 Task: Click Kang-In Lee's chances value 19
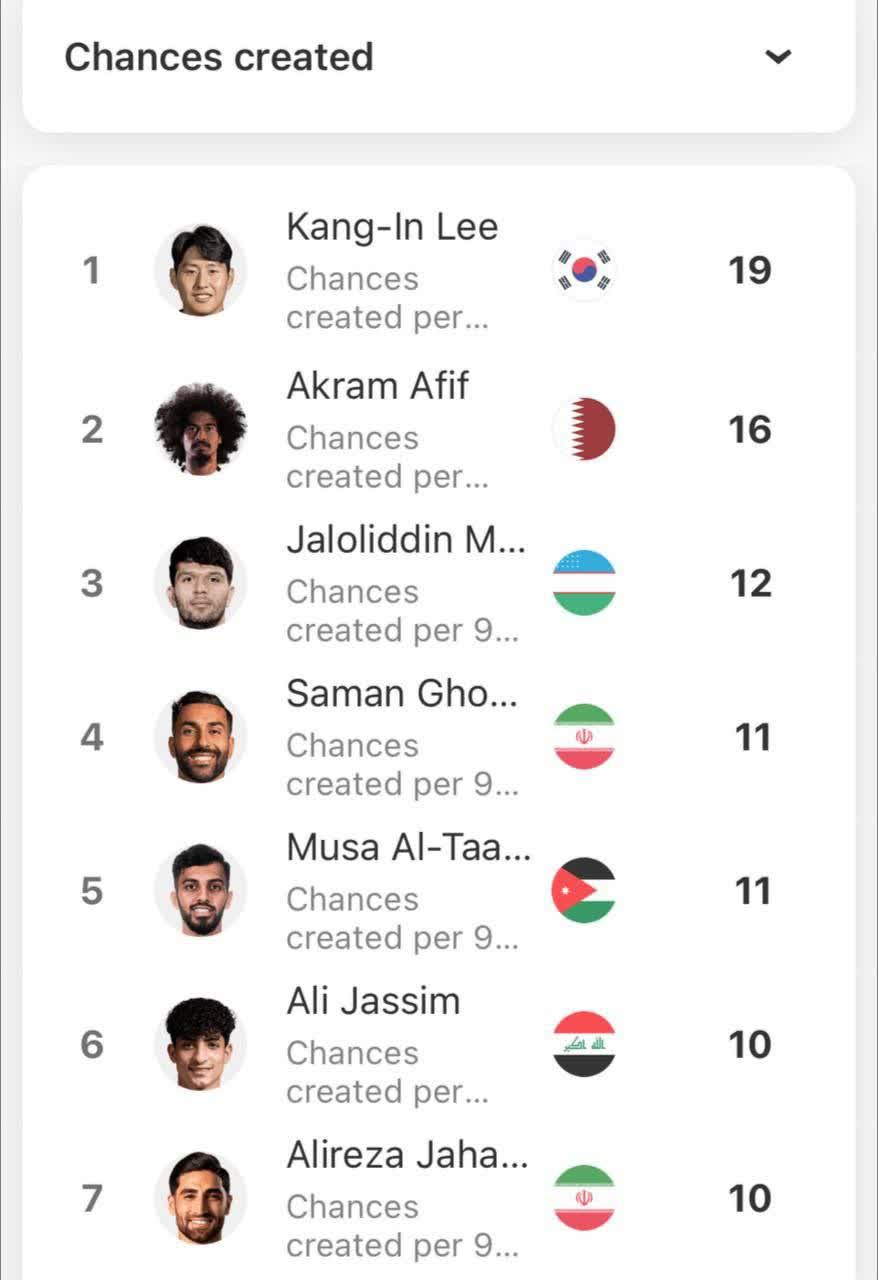tap(750, 271)
